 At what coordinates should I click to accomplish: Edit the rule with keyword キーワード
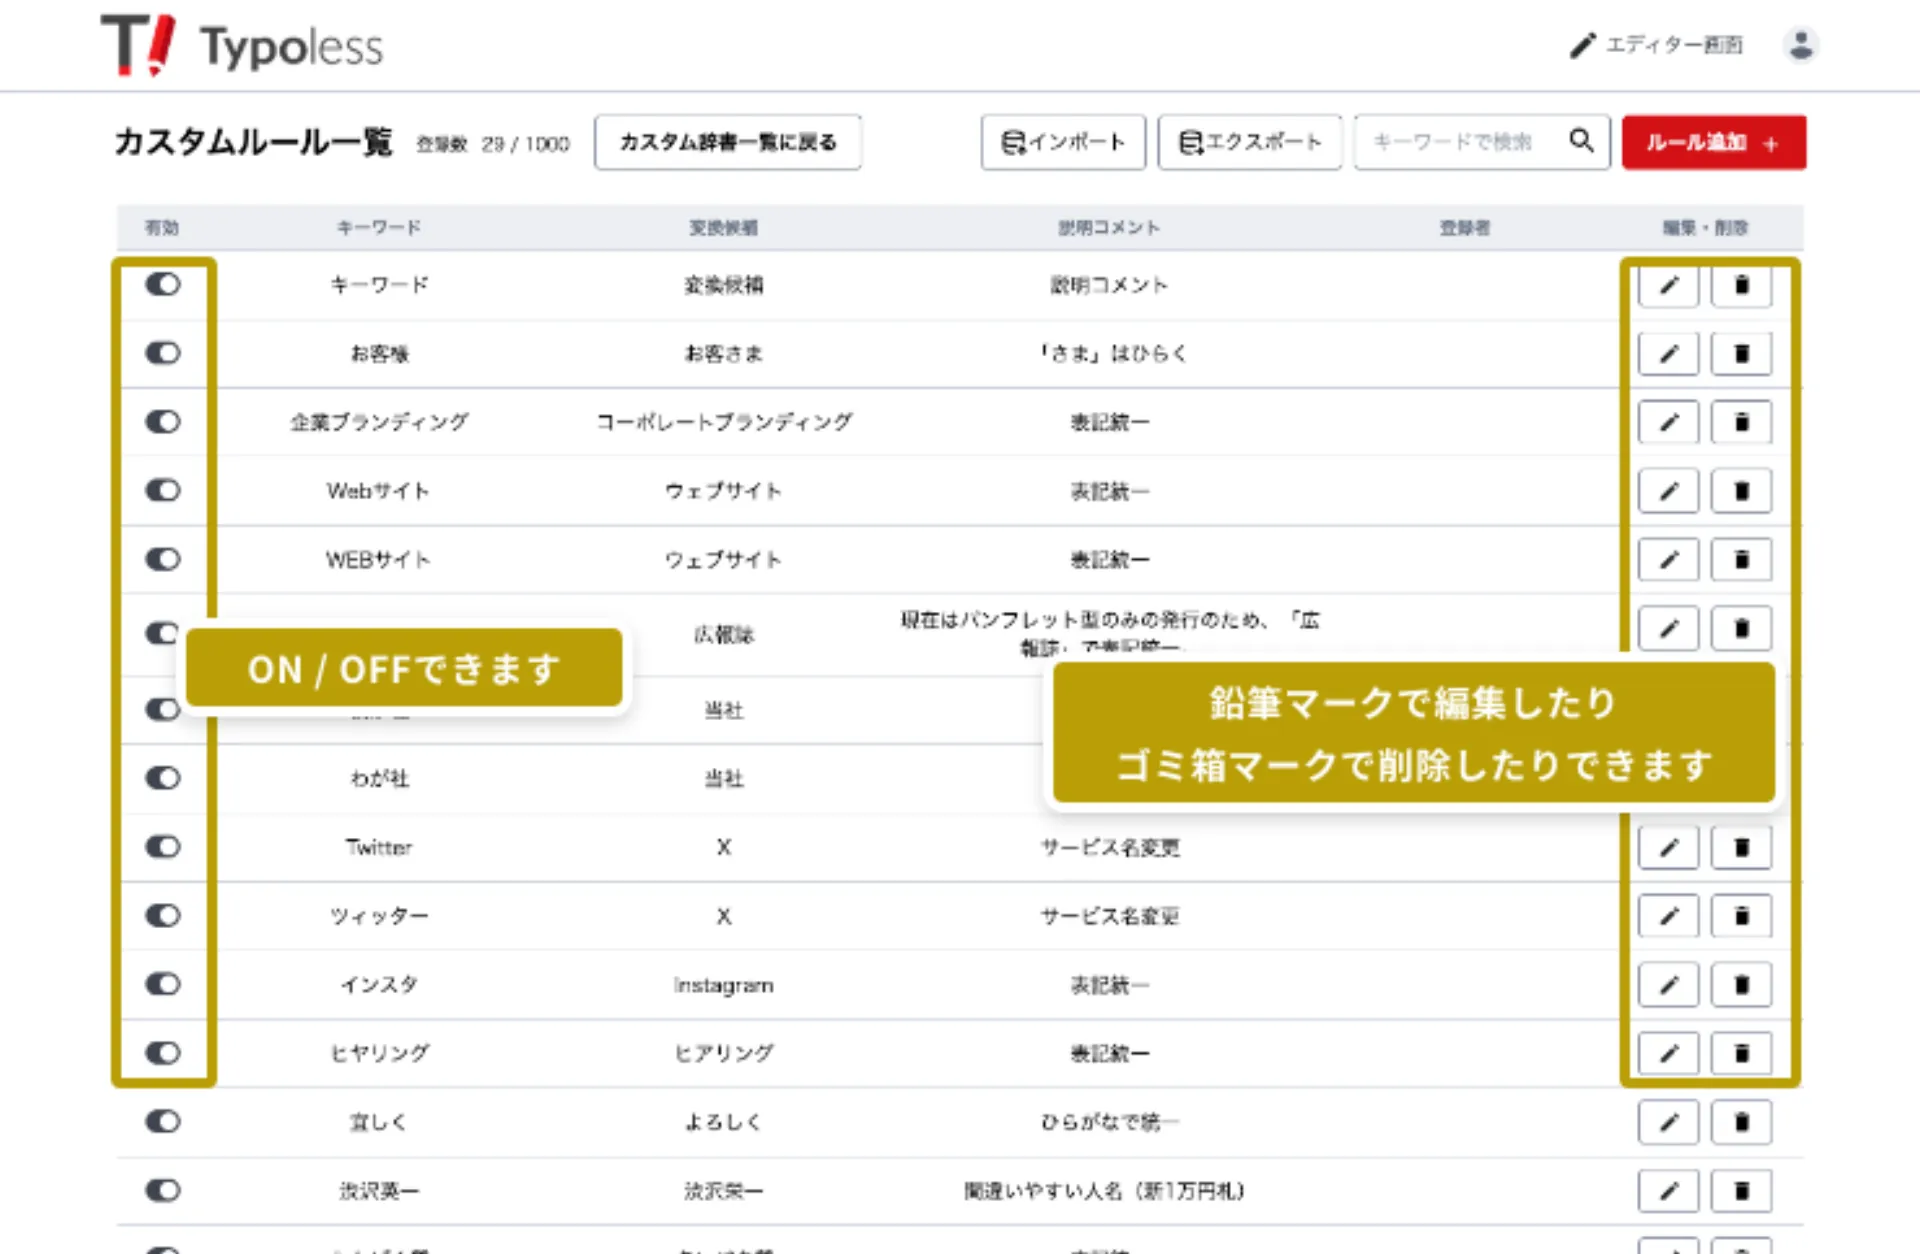(1668, 285)
